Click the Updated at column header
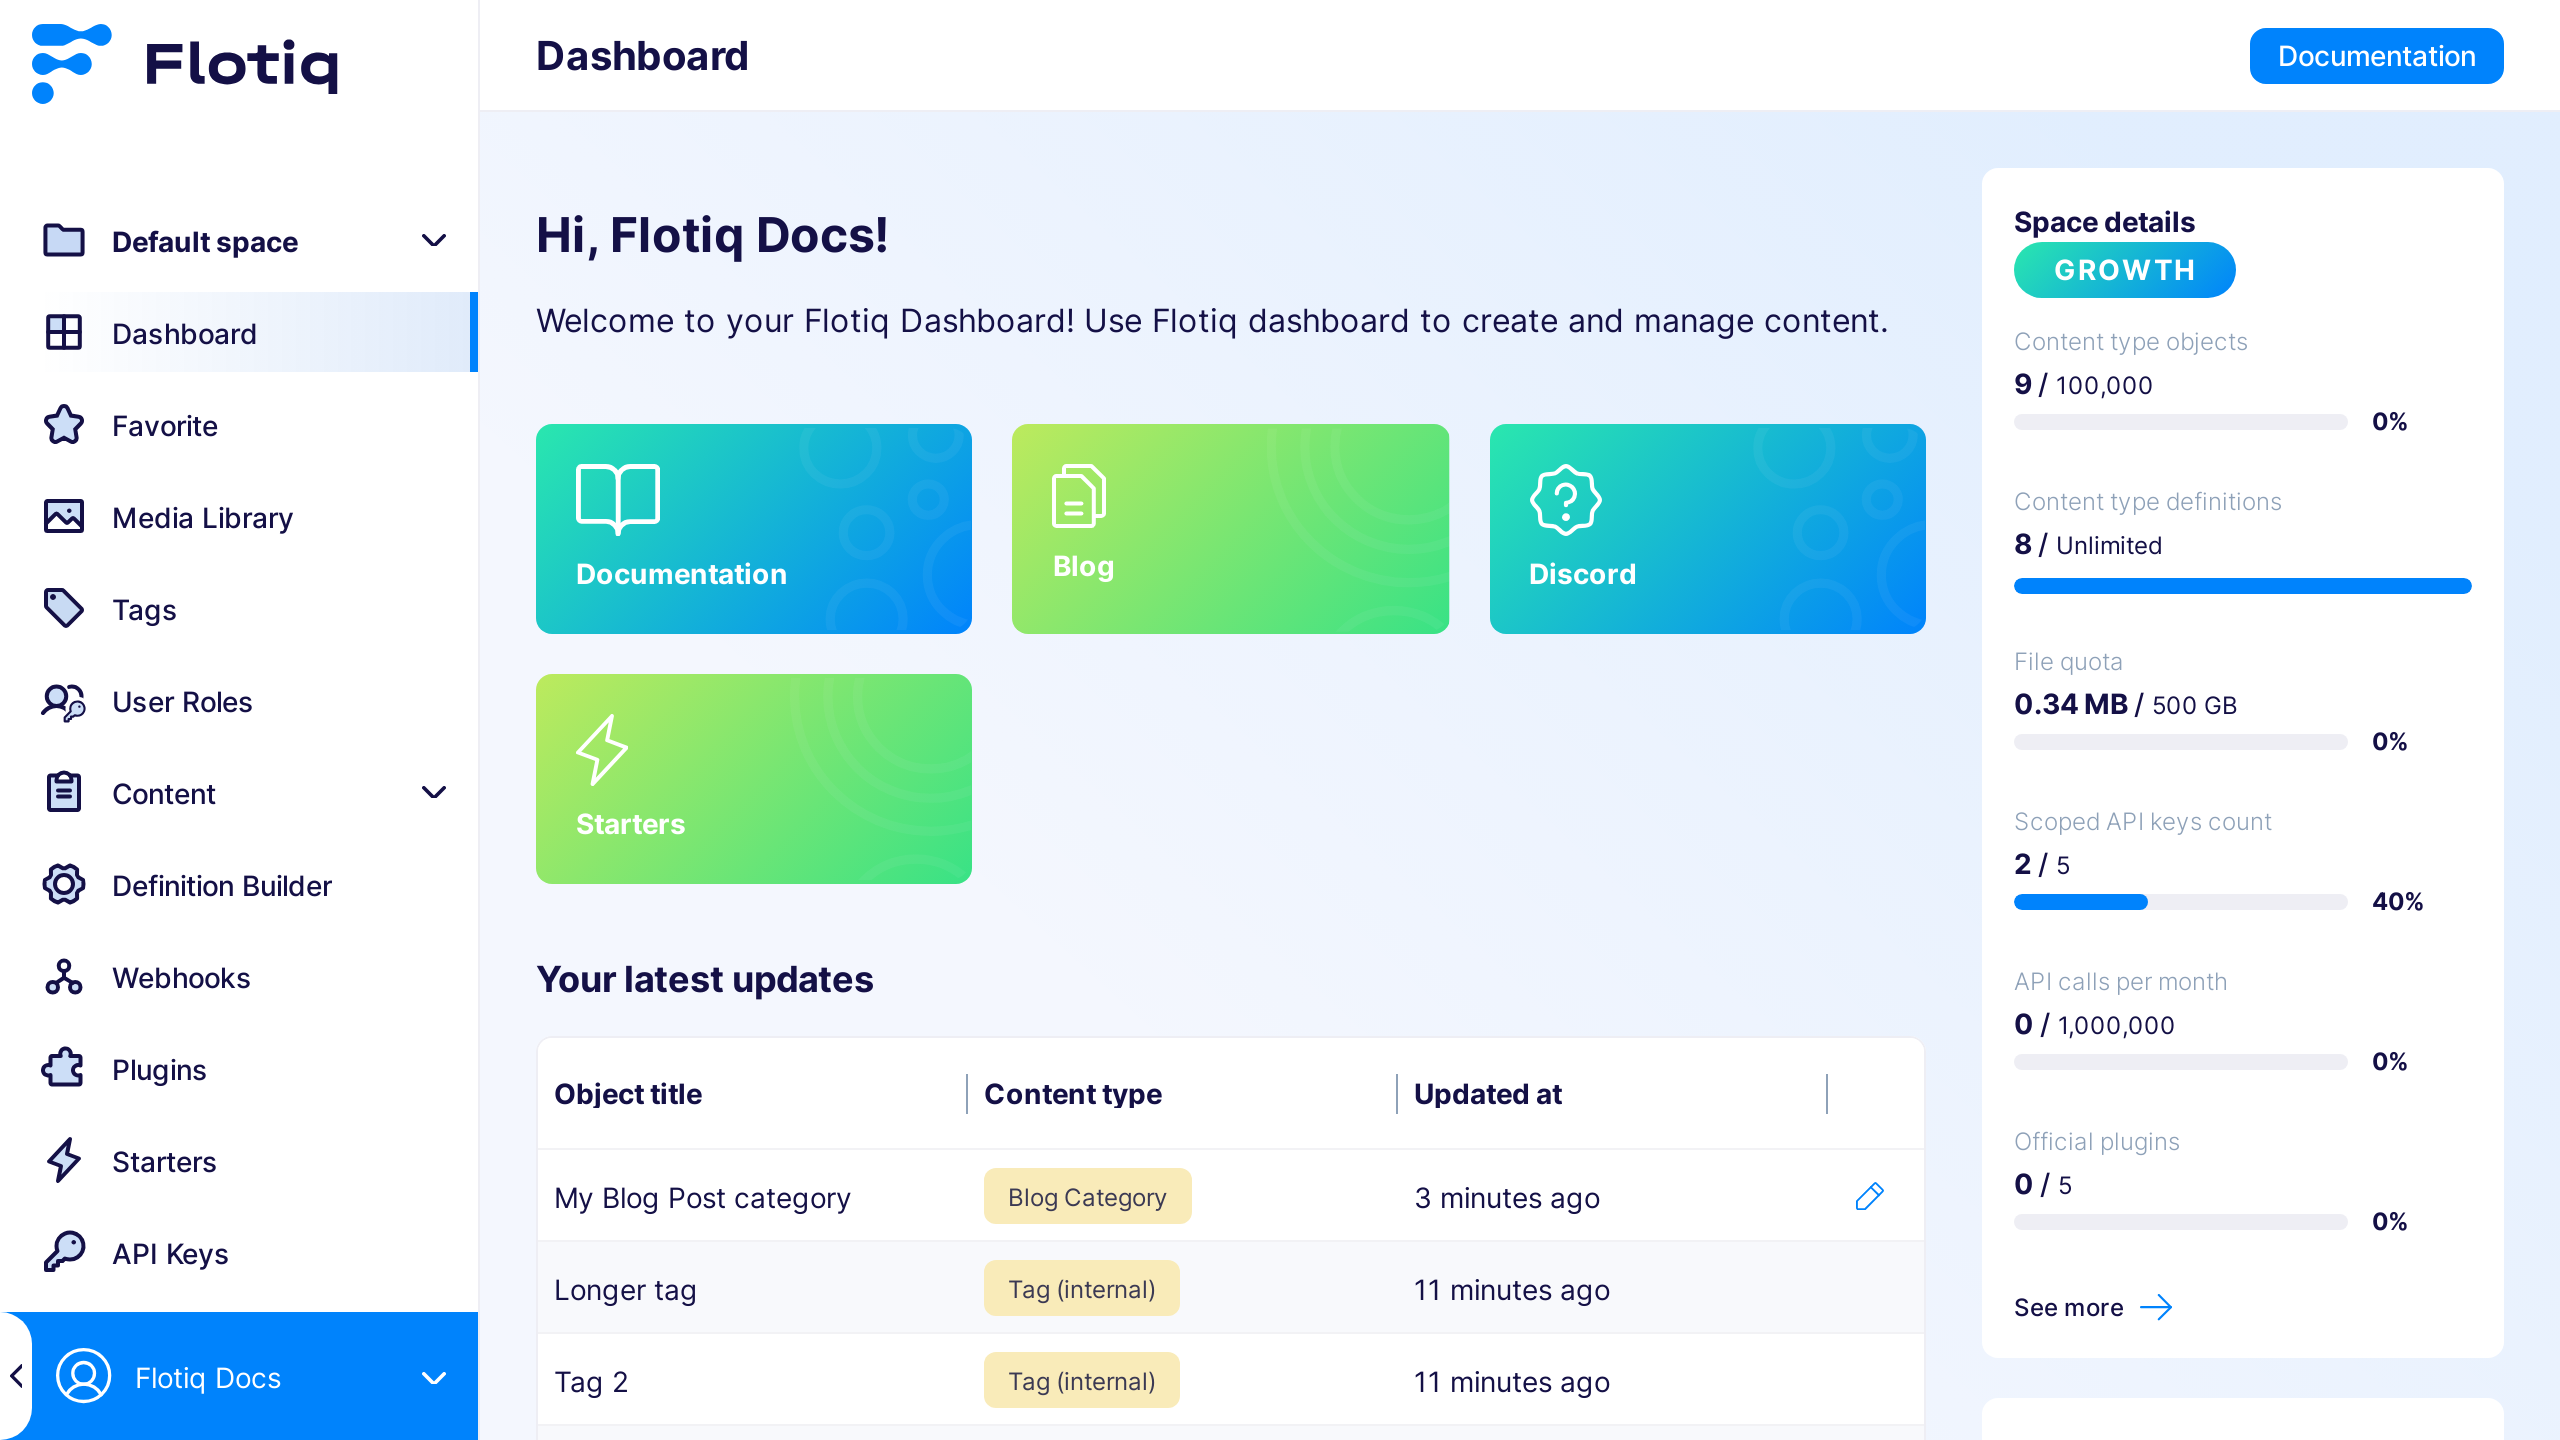2560x1440 pixels. [x=1487, y=1094]
